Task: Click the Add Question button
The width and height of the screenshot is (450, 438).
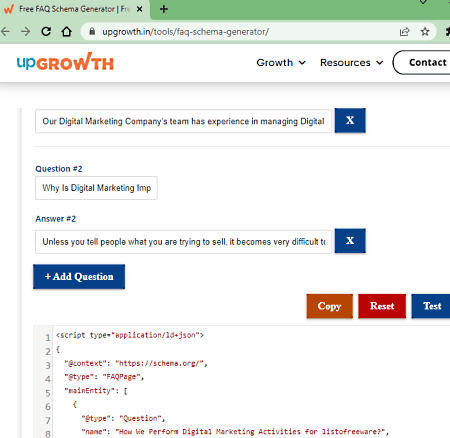Action: point(79,277)
